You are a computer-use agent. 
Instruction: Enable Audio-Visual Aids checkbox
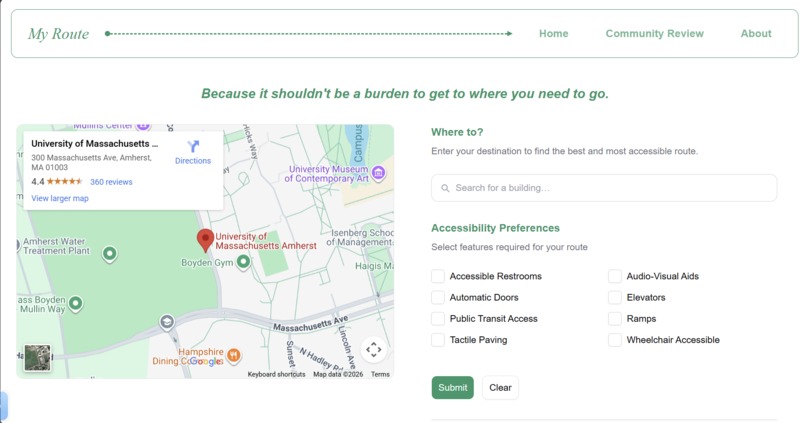click(615, 276)
